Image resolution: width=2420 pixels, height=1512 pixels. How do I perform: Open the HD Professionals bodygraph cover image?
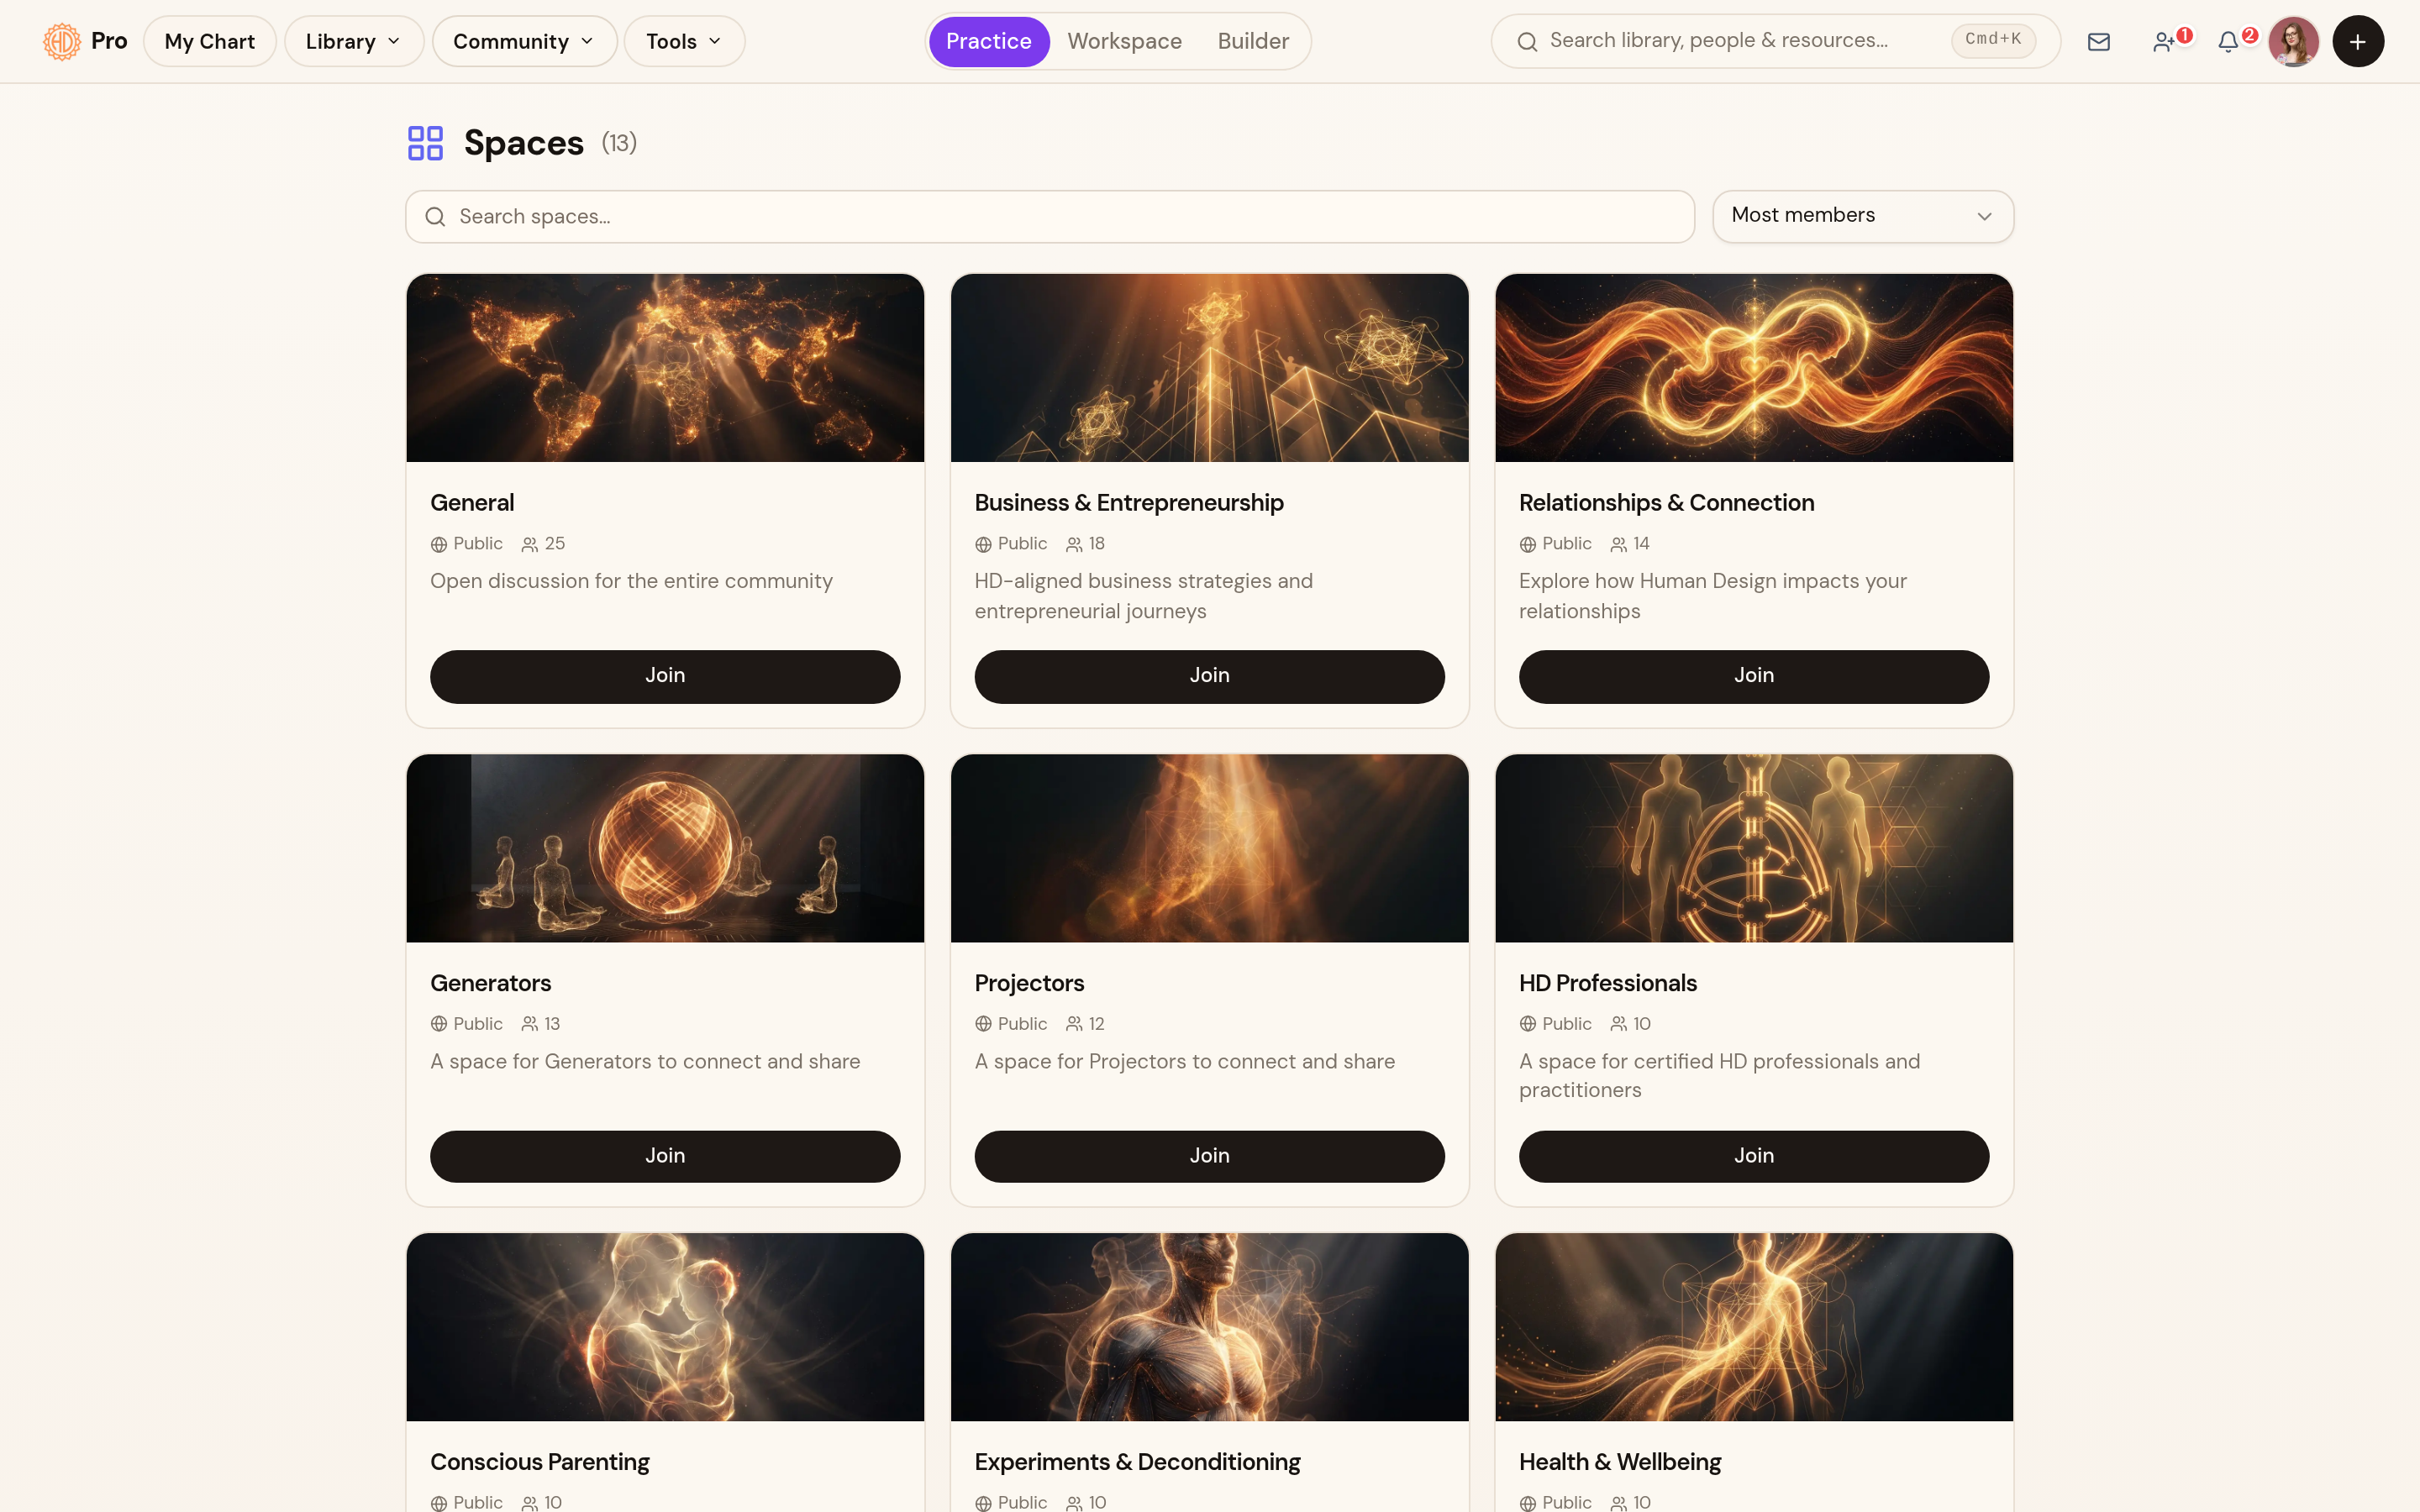coord(1753,848)
